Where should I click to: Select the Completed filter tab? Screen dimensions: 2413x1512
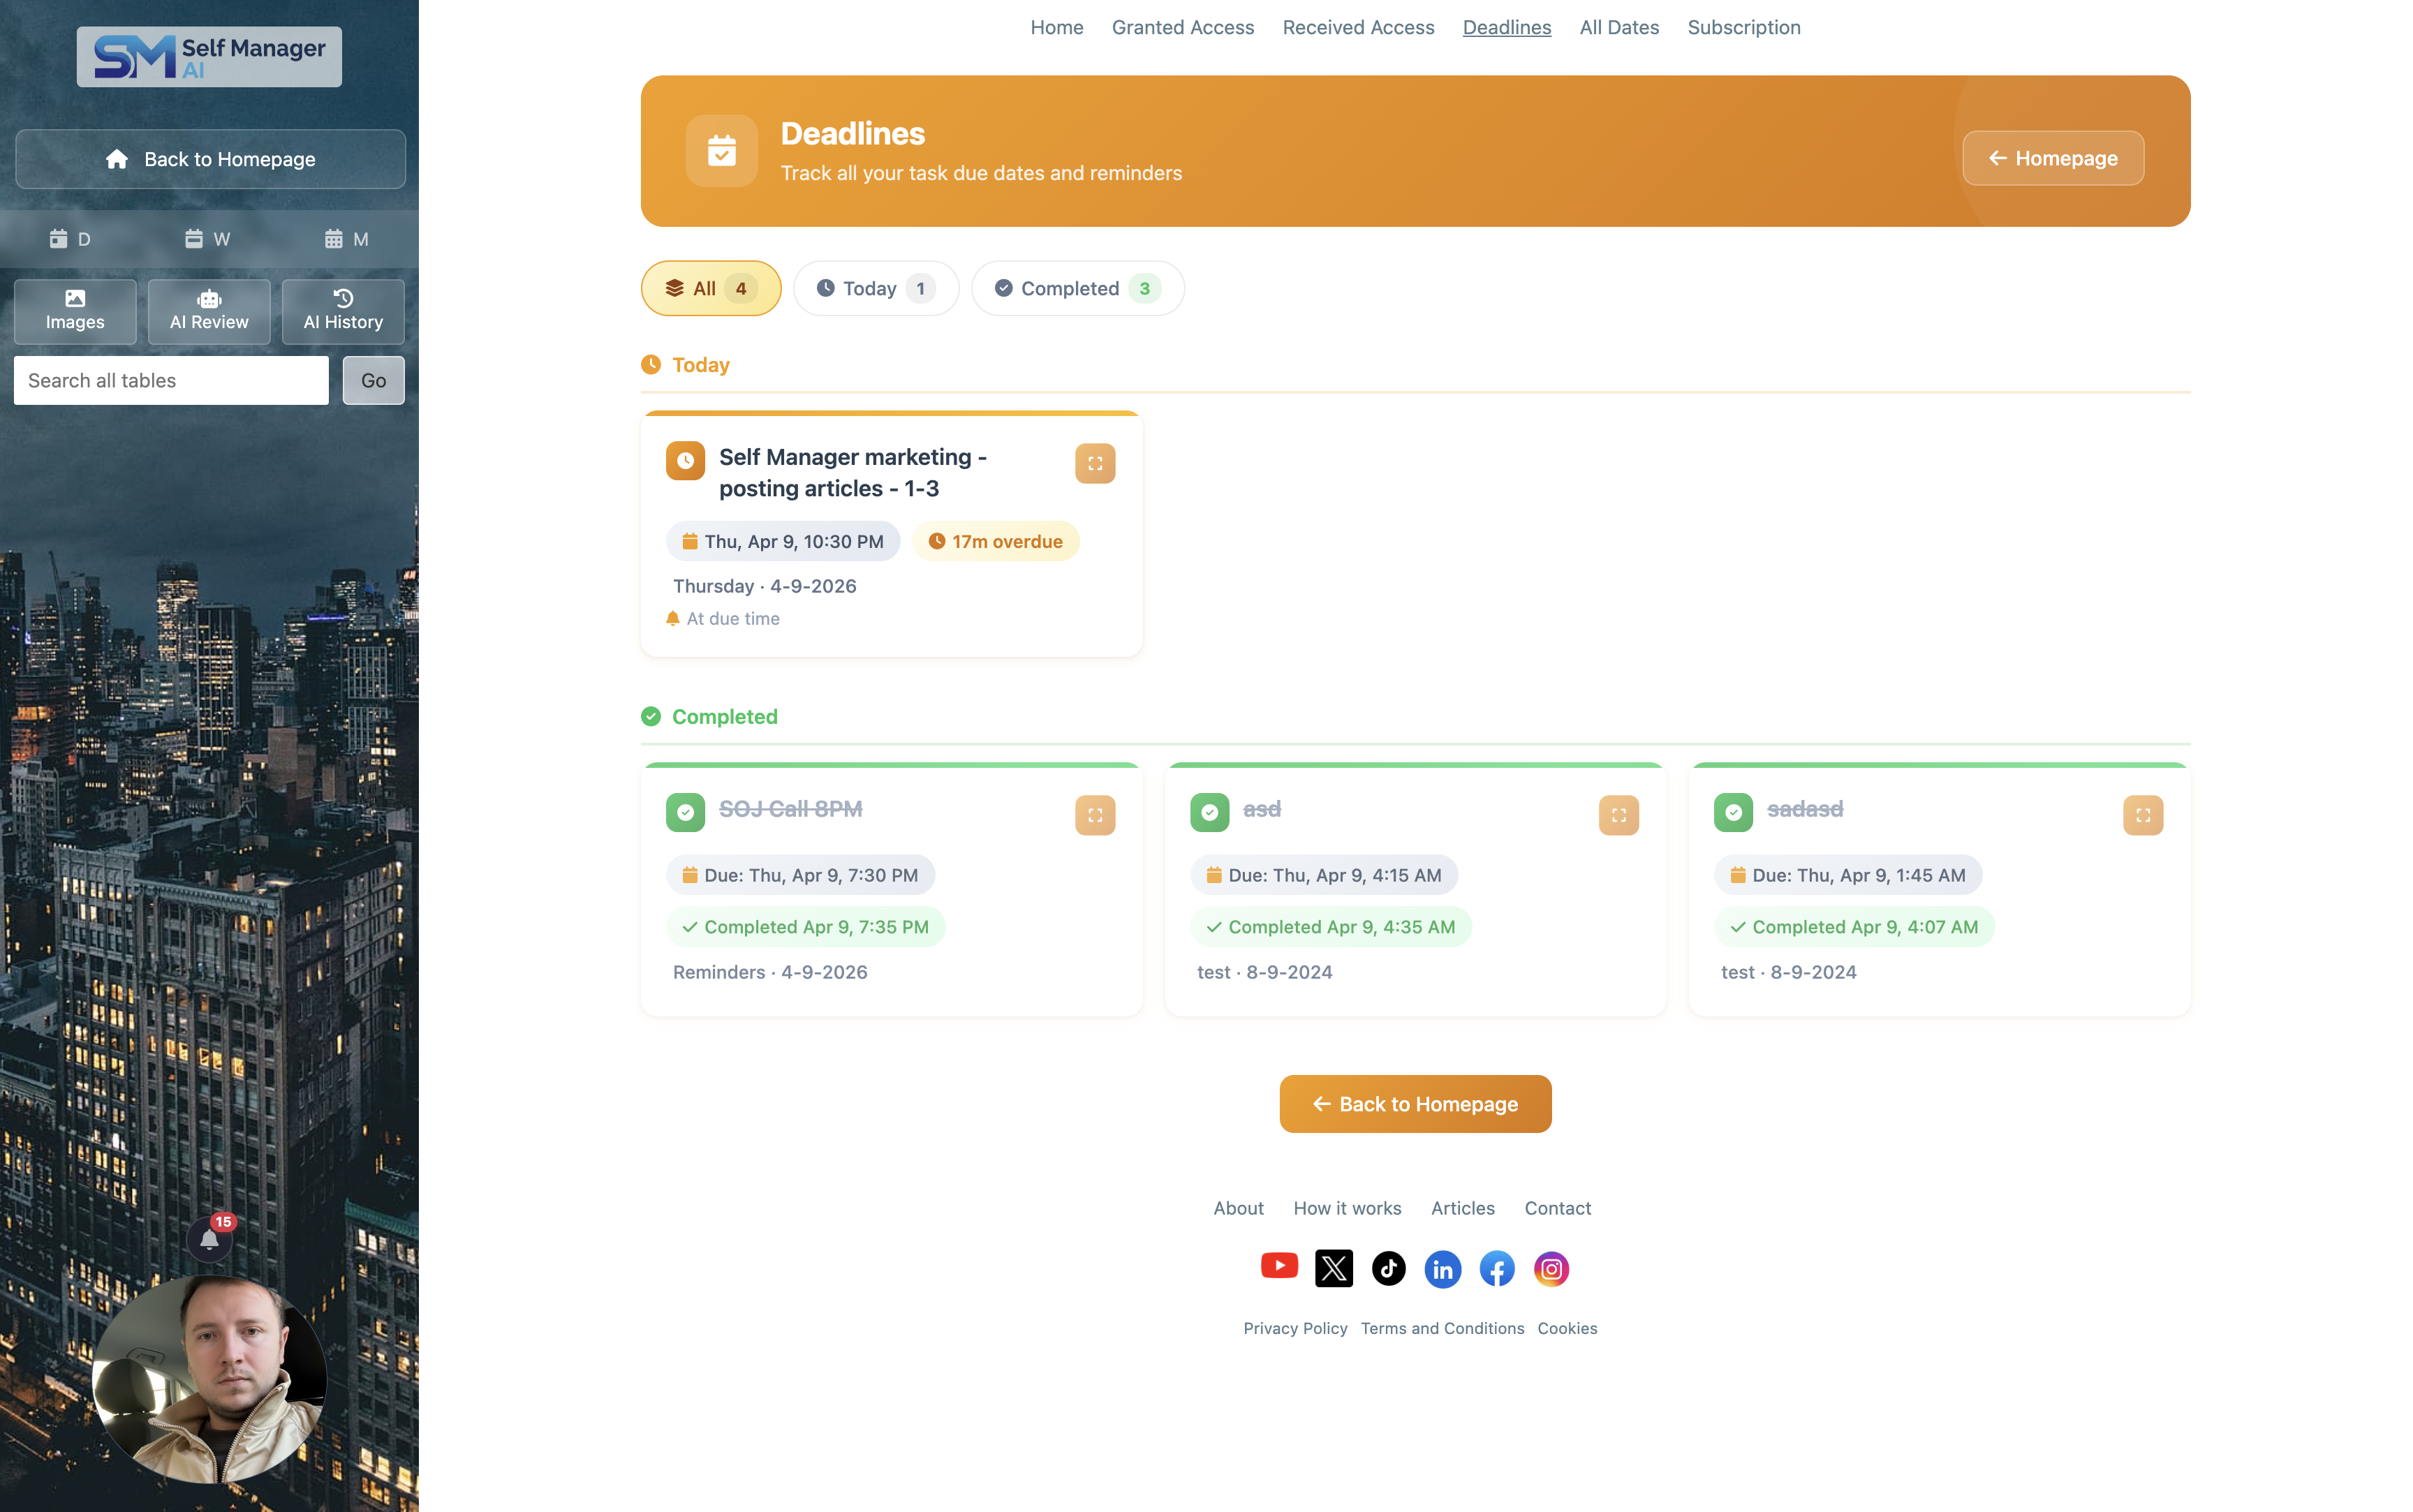point(1077,288)
